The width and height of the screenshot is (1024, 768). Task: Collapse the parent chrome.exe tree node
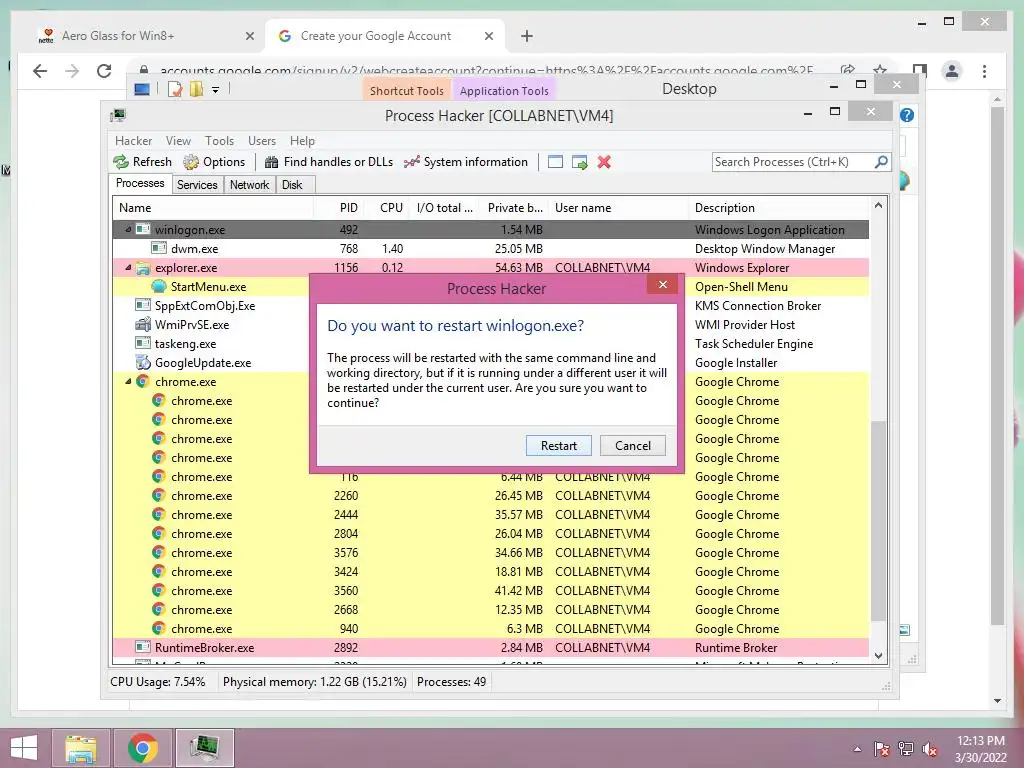[128, 381]
